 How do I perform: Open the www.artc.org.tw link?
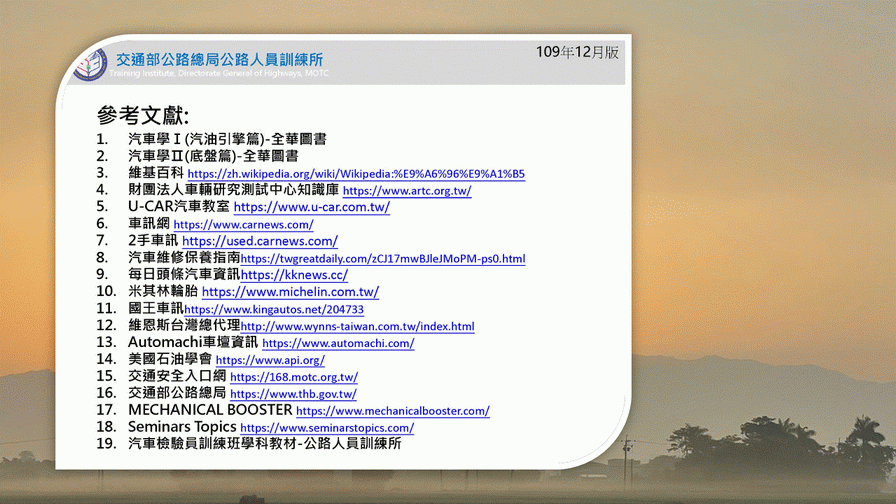[x=406, y=191]
